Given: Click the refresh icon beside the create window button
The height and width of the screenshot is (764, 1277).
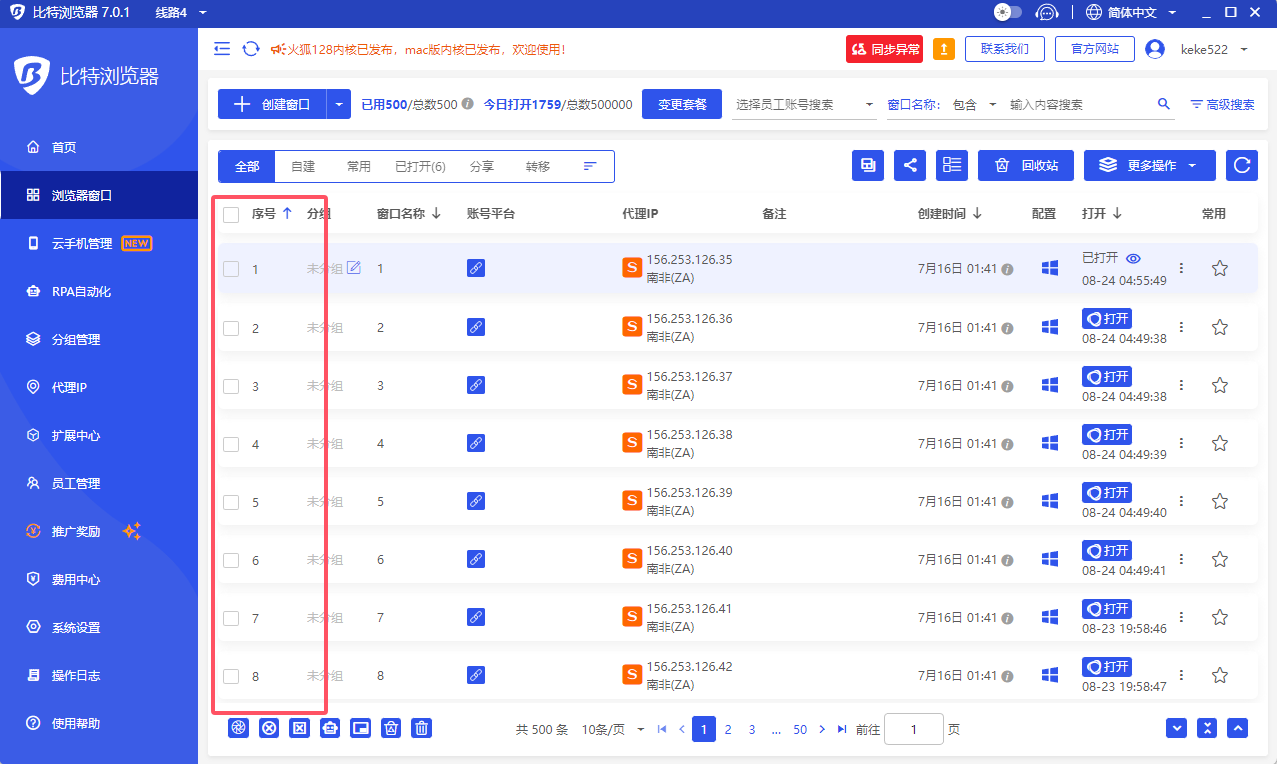Looking at the screenshot, I should click(251, 49).
